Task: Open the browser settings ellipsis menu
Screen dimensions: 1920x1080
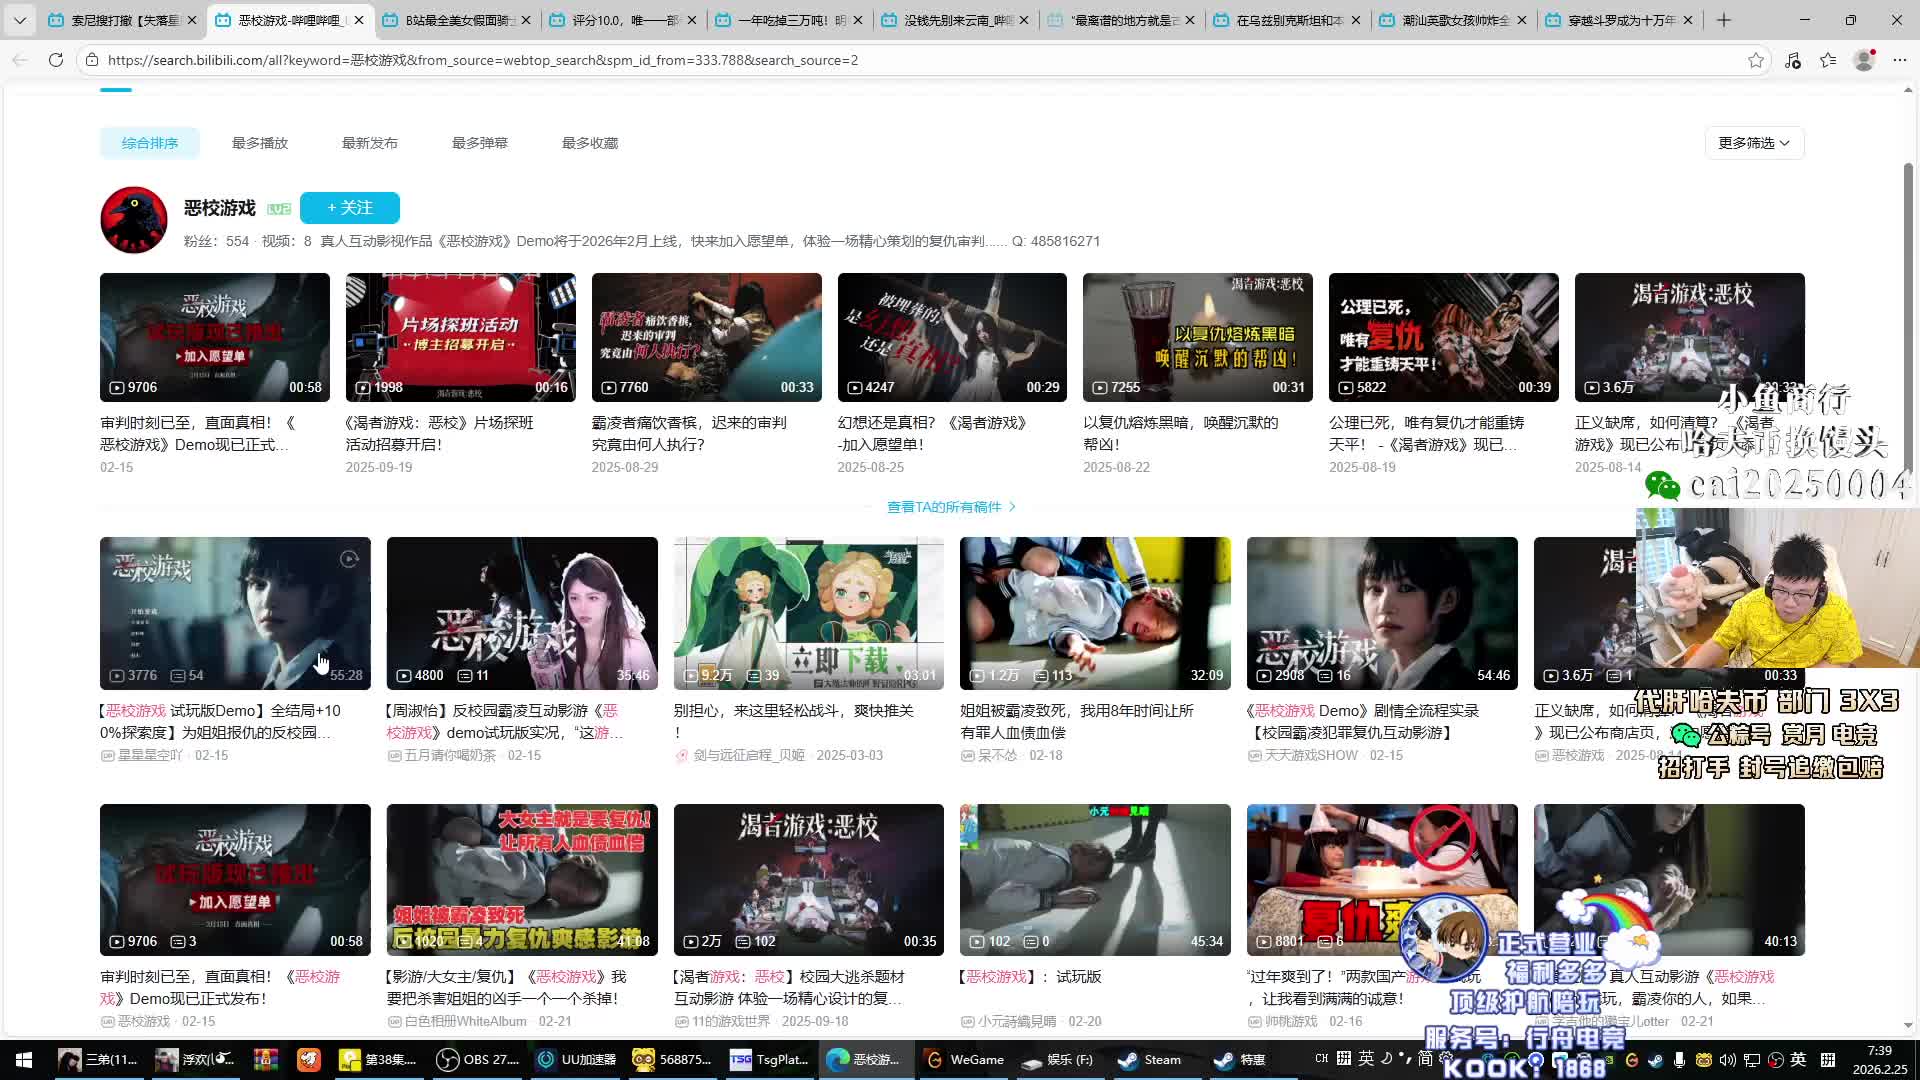Action: pos(1900,60)
